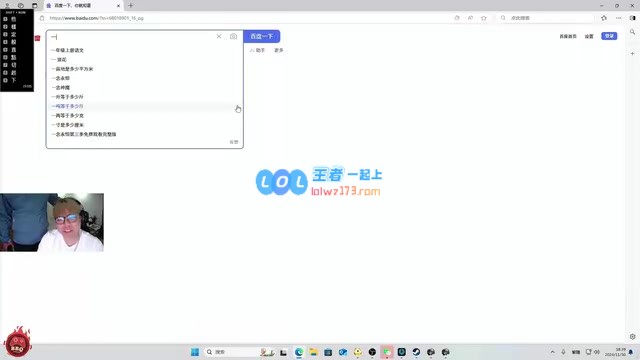Open the browser three-dot menu
The height and width of the screenshot is (360, 640).
[x=619, y=18]
